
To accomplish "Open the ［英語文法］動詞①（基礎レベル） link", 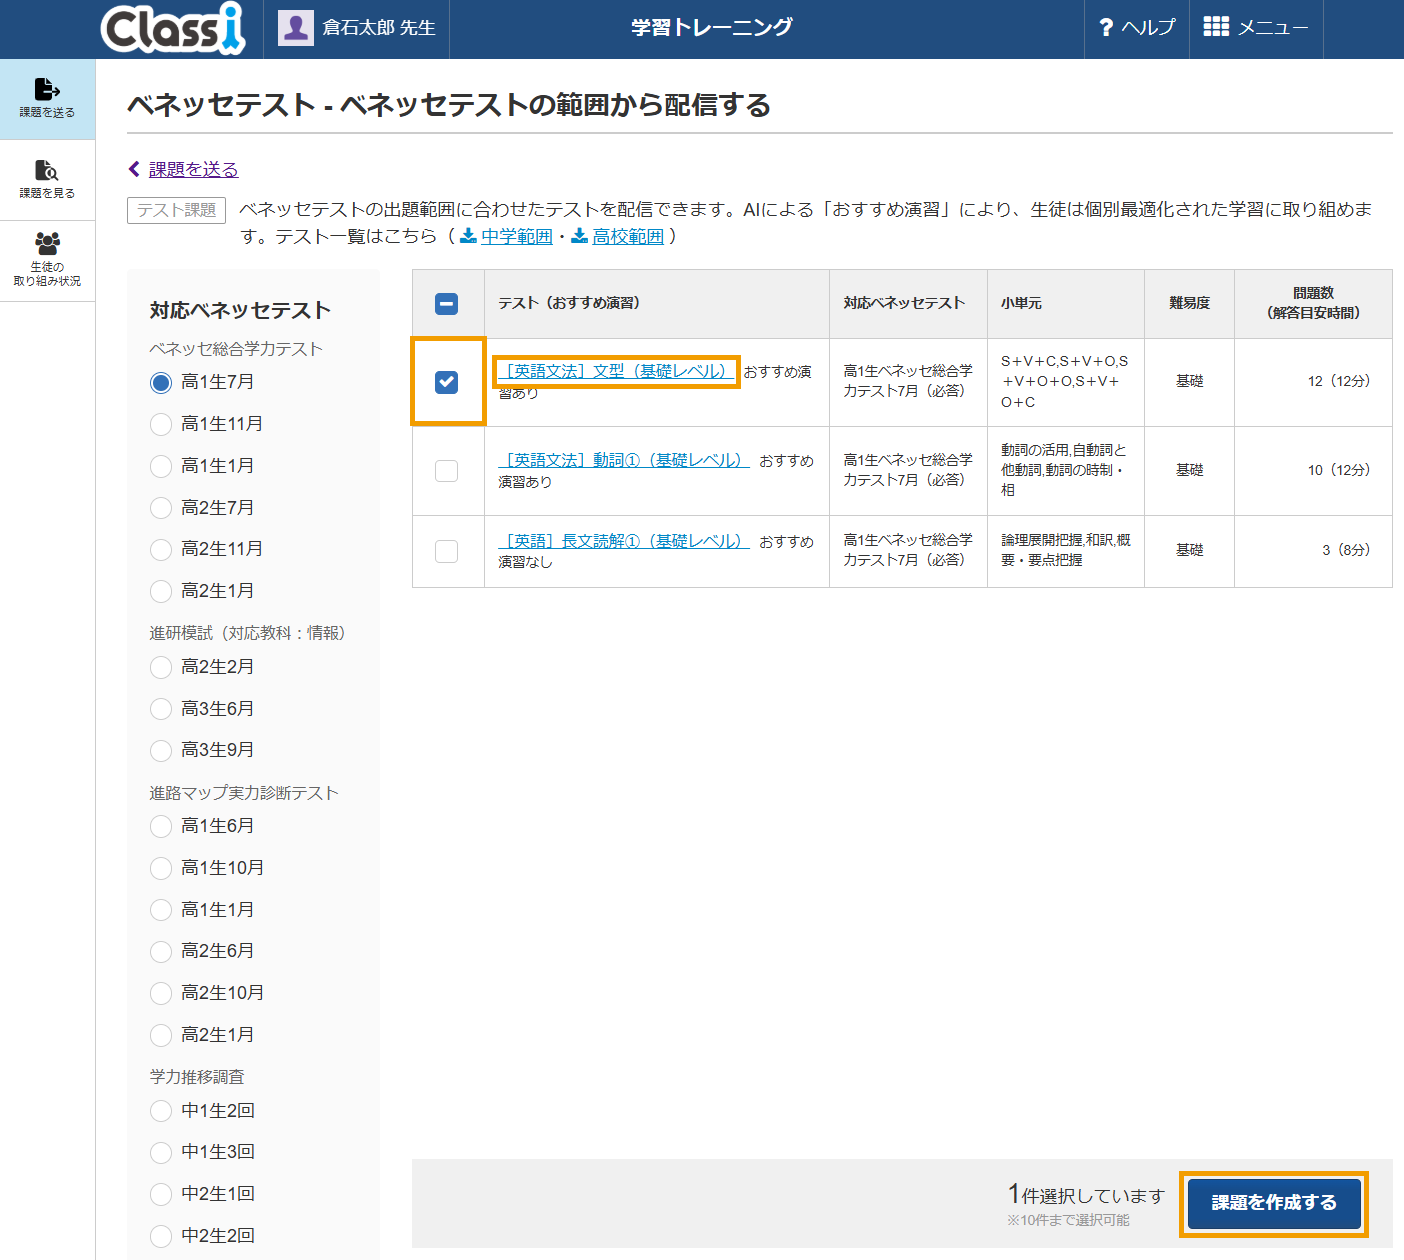I will 624,460.
